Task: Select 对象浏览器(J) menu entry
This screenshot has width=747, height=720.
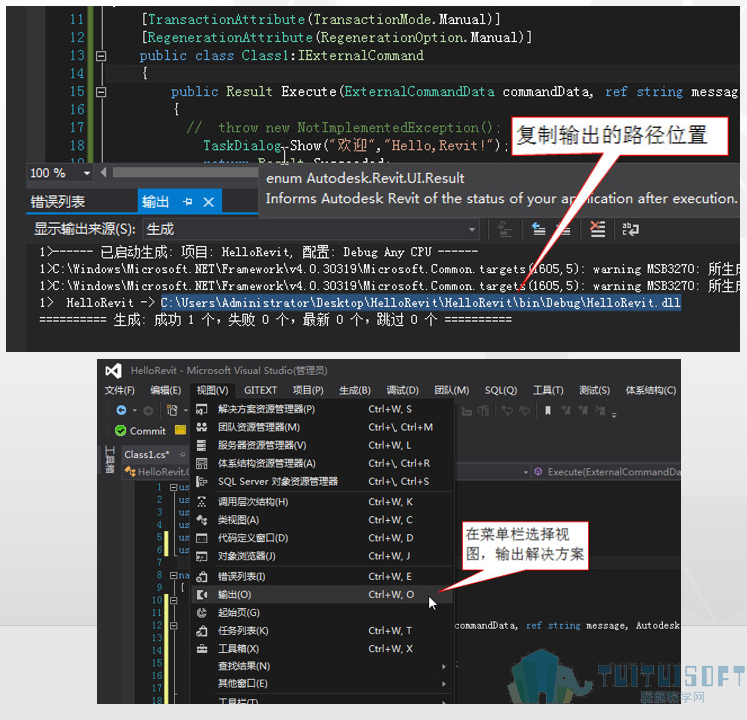Action: coord(322,556)
